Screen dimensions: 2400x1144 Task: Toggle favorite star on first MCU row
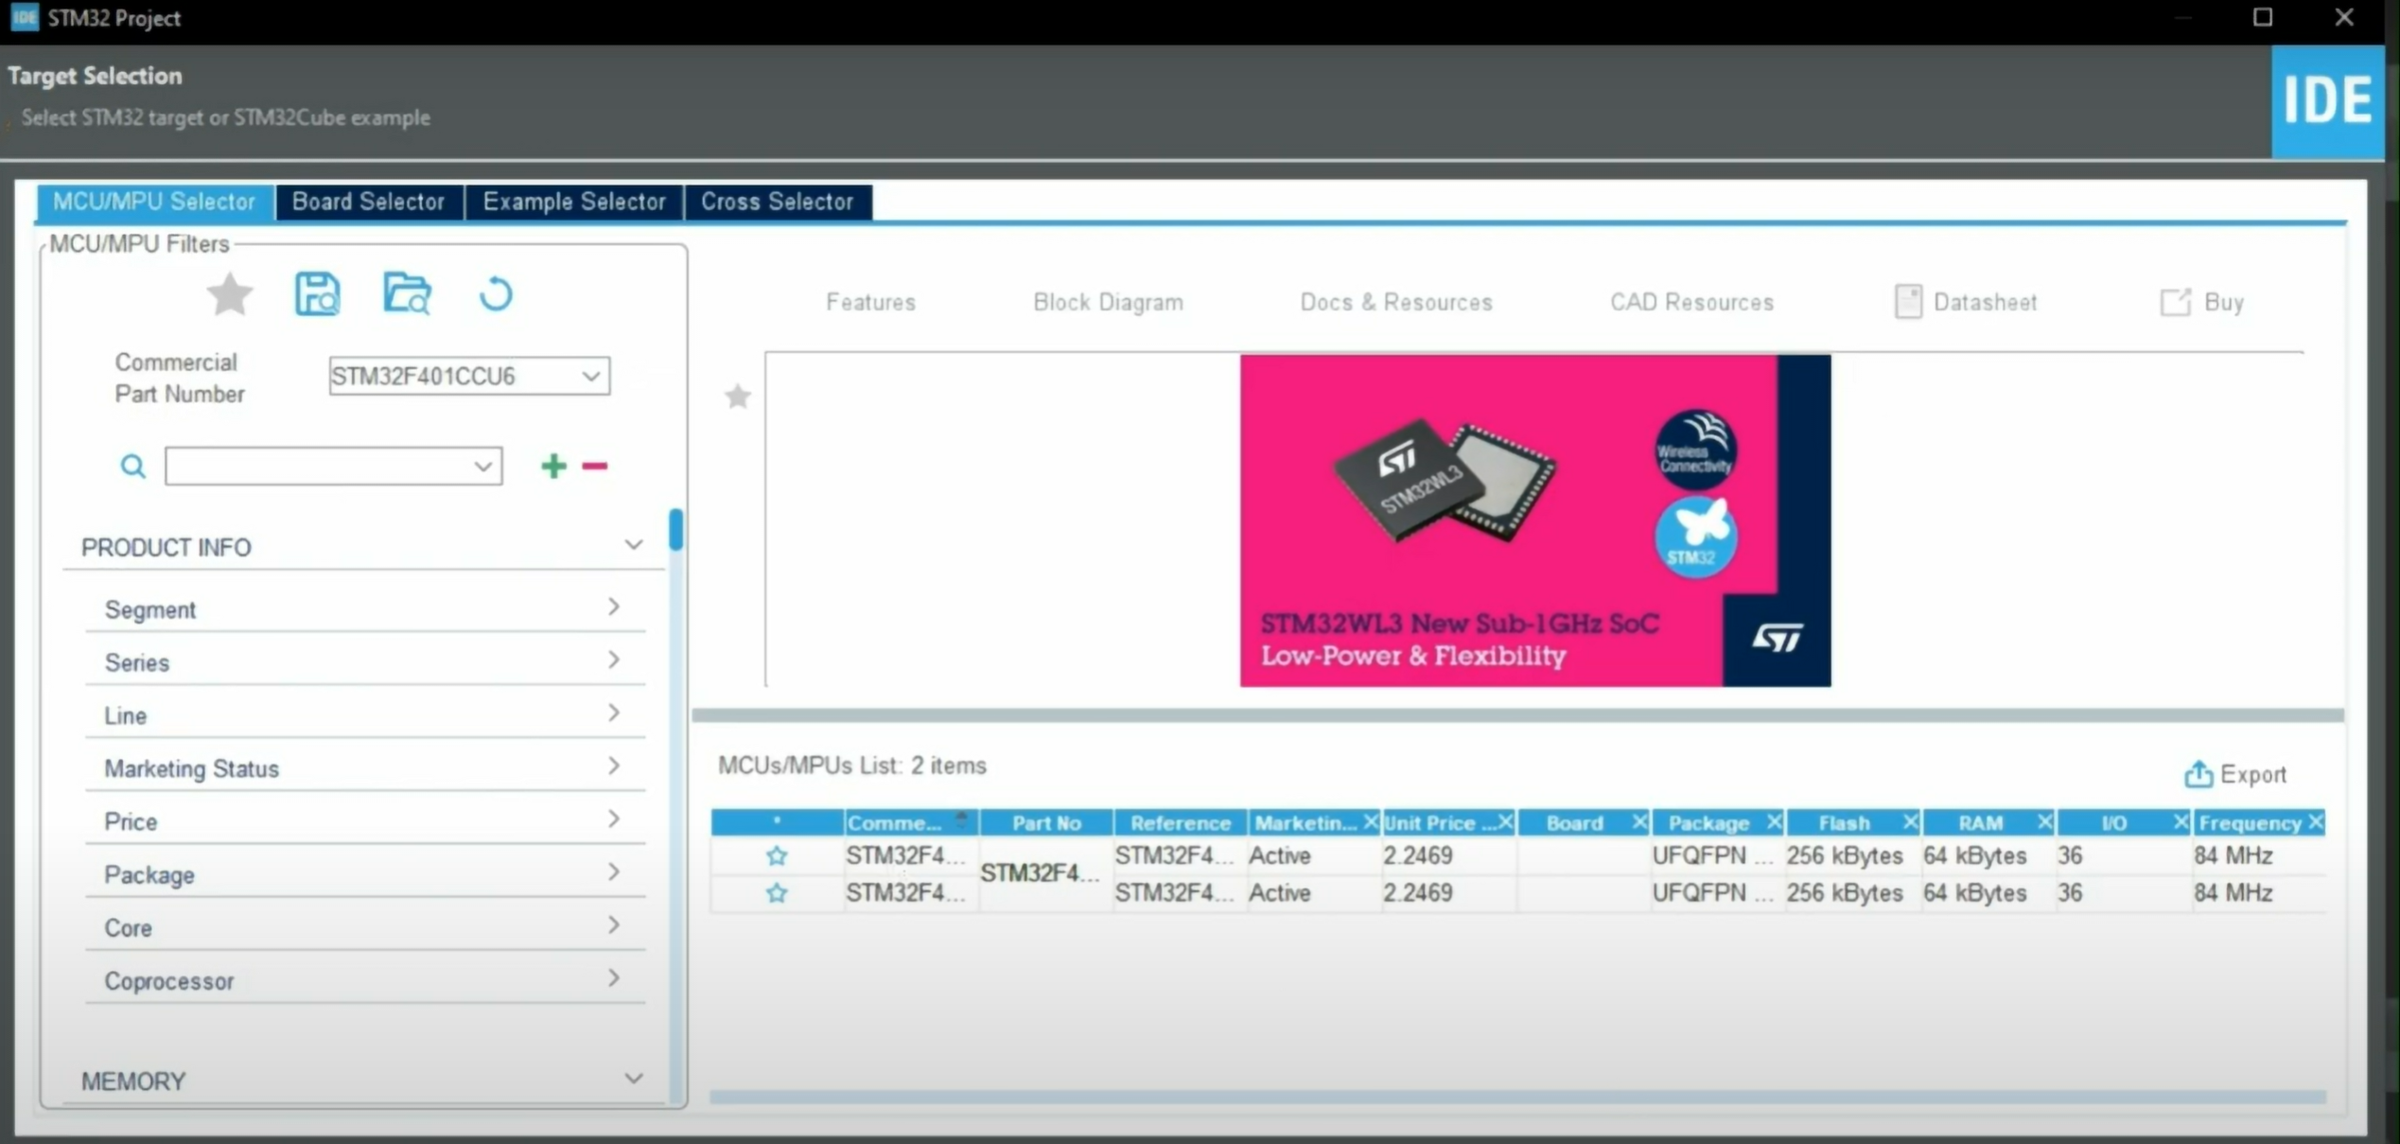[777, 856]
